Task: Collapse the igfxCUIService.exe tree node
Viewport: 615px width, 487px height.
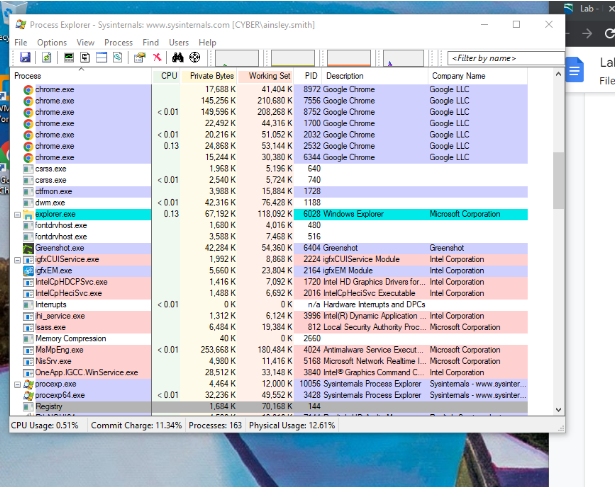Action: [x=17, y=260]
